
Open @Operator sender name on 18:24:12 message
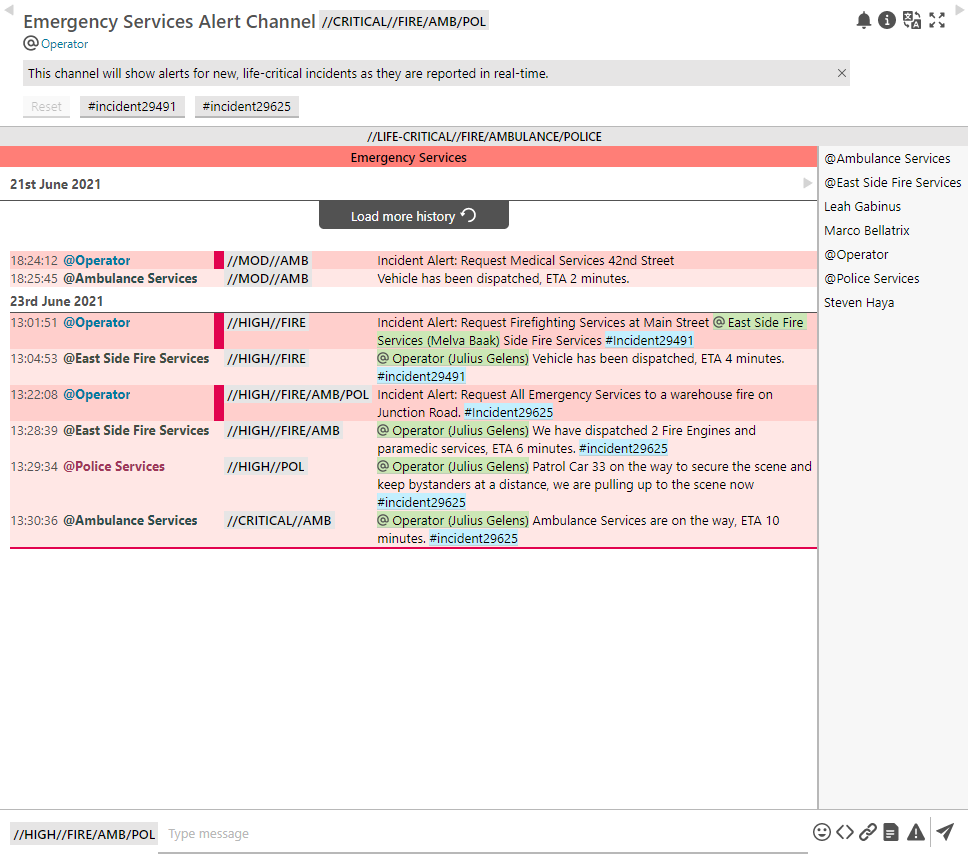(97, 260)
